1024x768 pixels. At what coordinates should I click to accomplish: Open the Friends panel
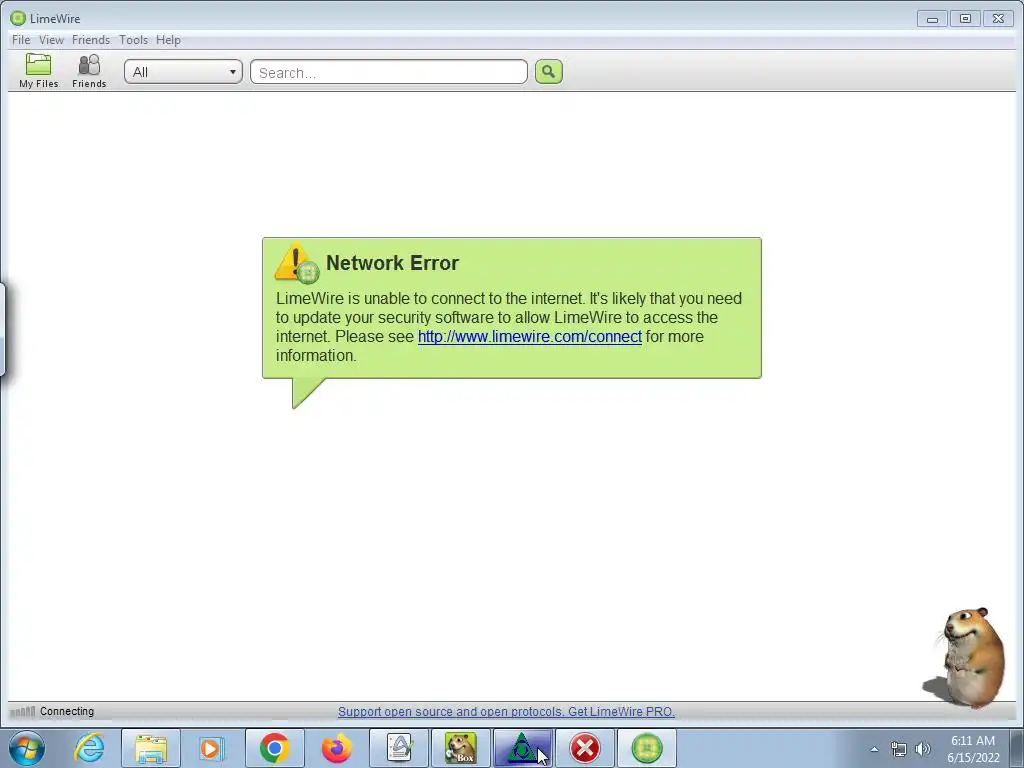click(89, 71)
